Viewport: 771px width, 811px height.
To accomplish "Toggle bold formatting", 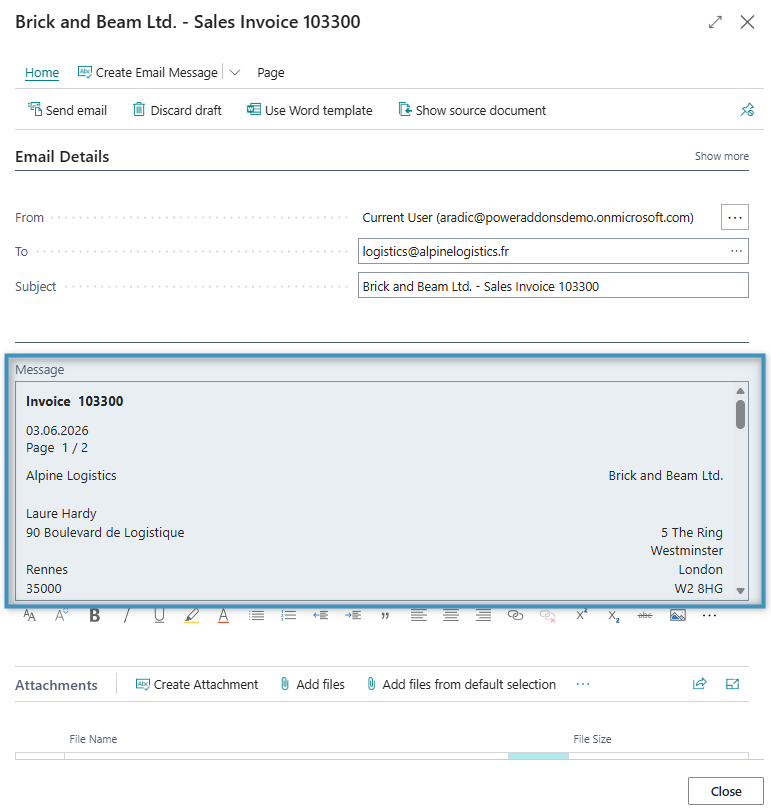I will point(94,615).
